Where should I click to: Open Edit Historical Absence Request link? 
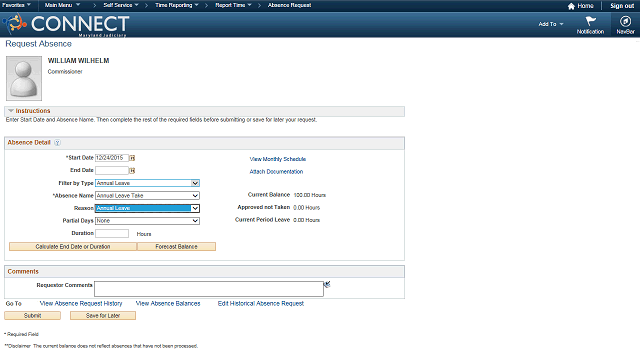[261, 304]
